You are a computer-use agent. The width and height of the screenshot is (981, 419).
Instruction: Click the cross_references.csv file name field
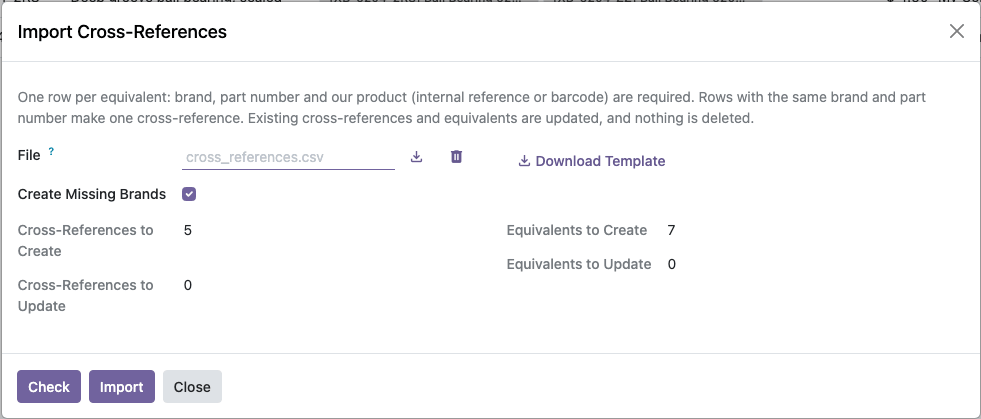pos(288,157)
